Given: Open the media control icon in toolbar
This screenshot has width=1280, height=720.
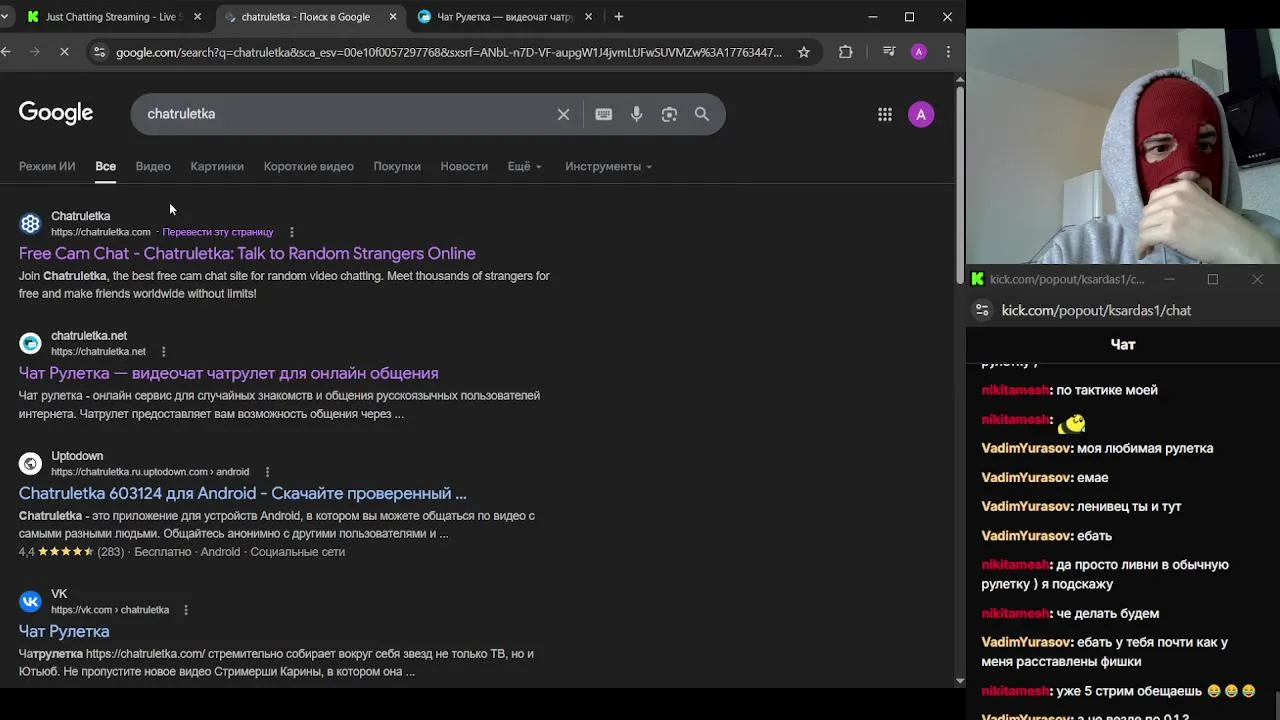Looking at the screenshot, I should point(889,52).
